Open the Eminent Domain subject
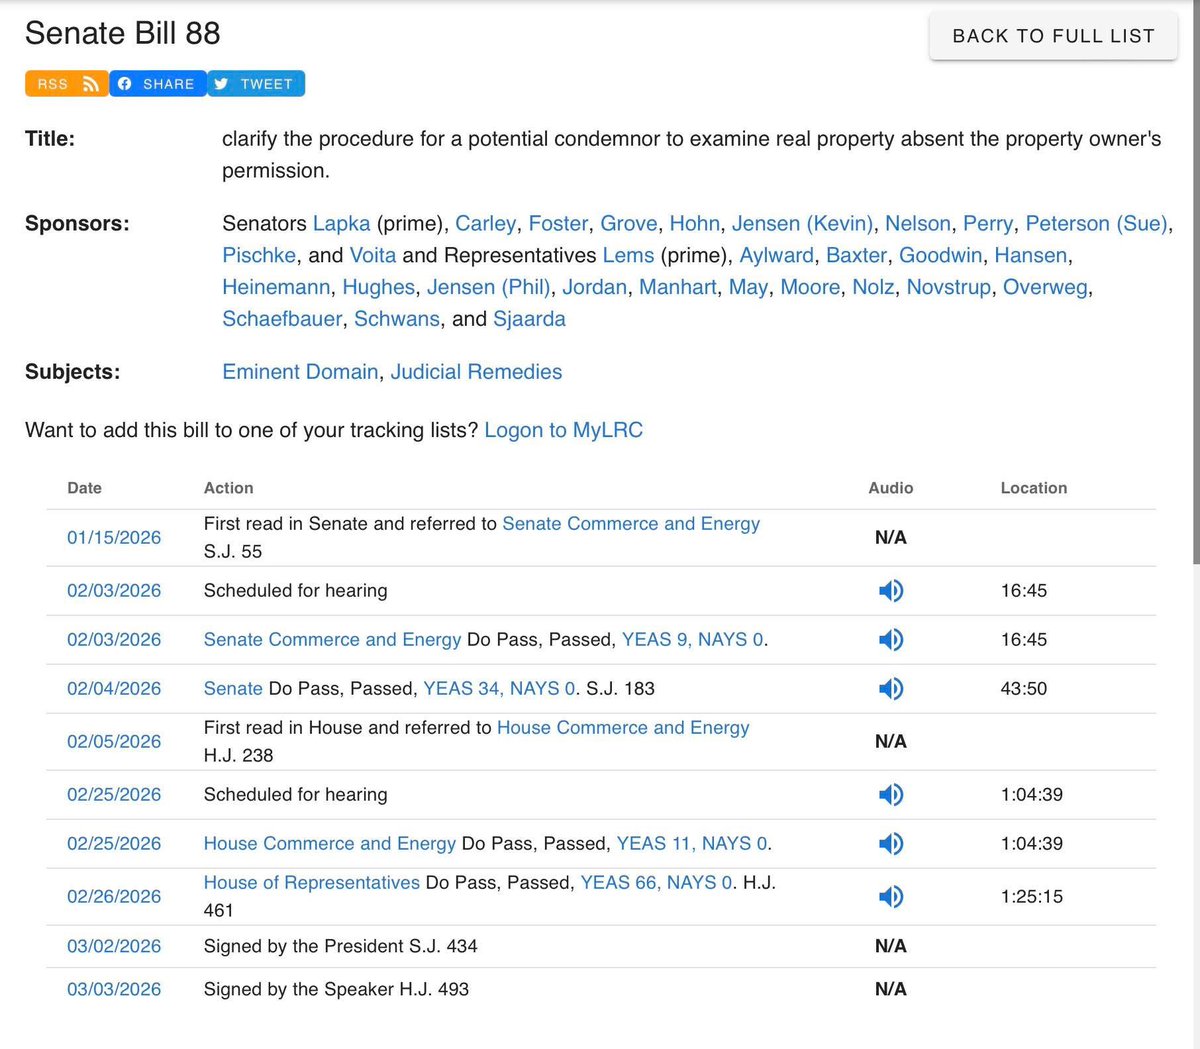Screen dimensions: 1200x1049 (x=300, y=373)
